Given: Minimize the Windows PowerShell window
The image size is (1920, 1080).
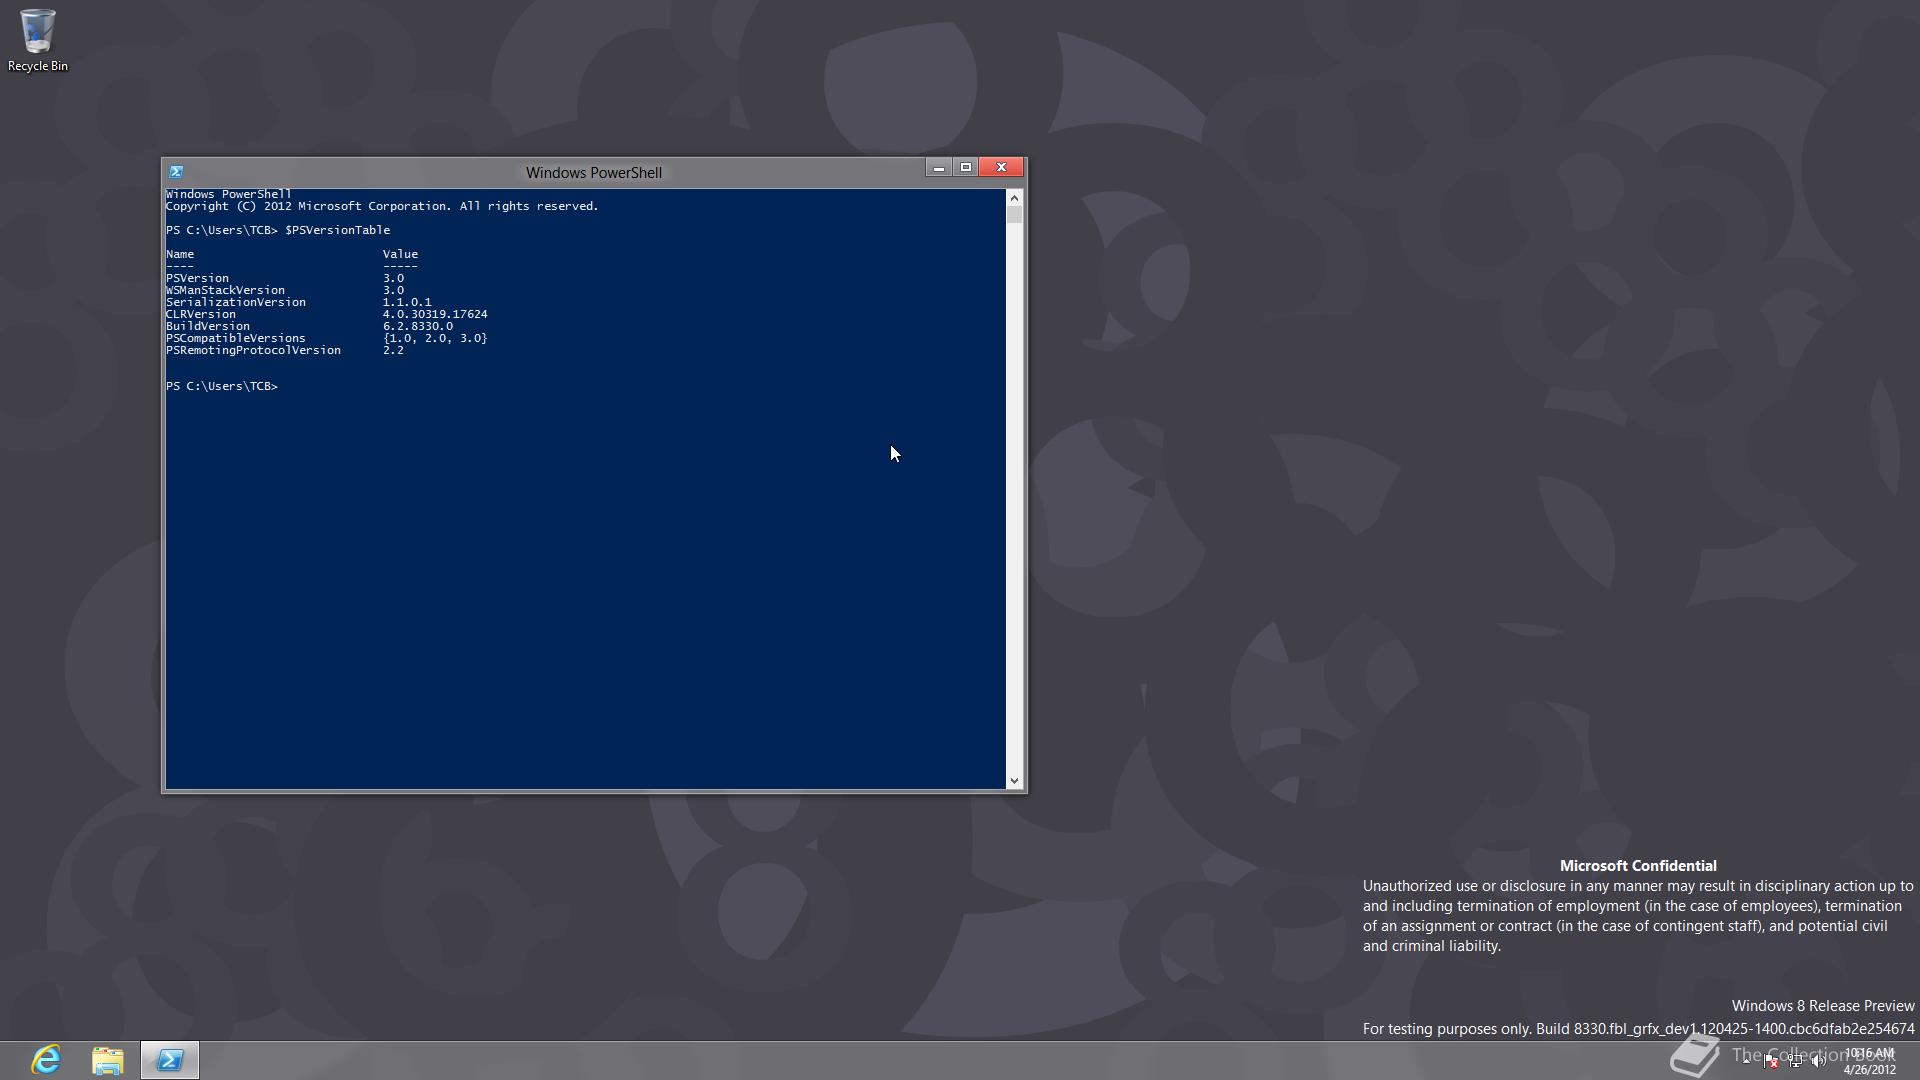Looking at the screenshot, I should (938, 168).
